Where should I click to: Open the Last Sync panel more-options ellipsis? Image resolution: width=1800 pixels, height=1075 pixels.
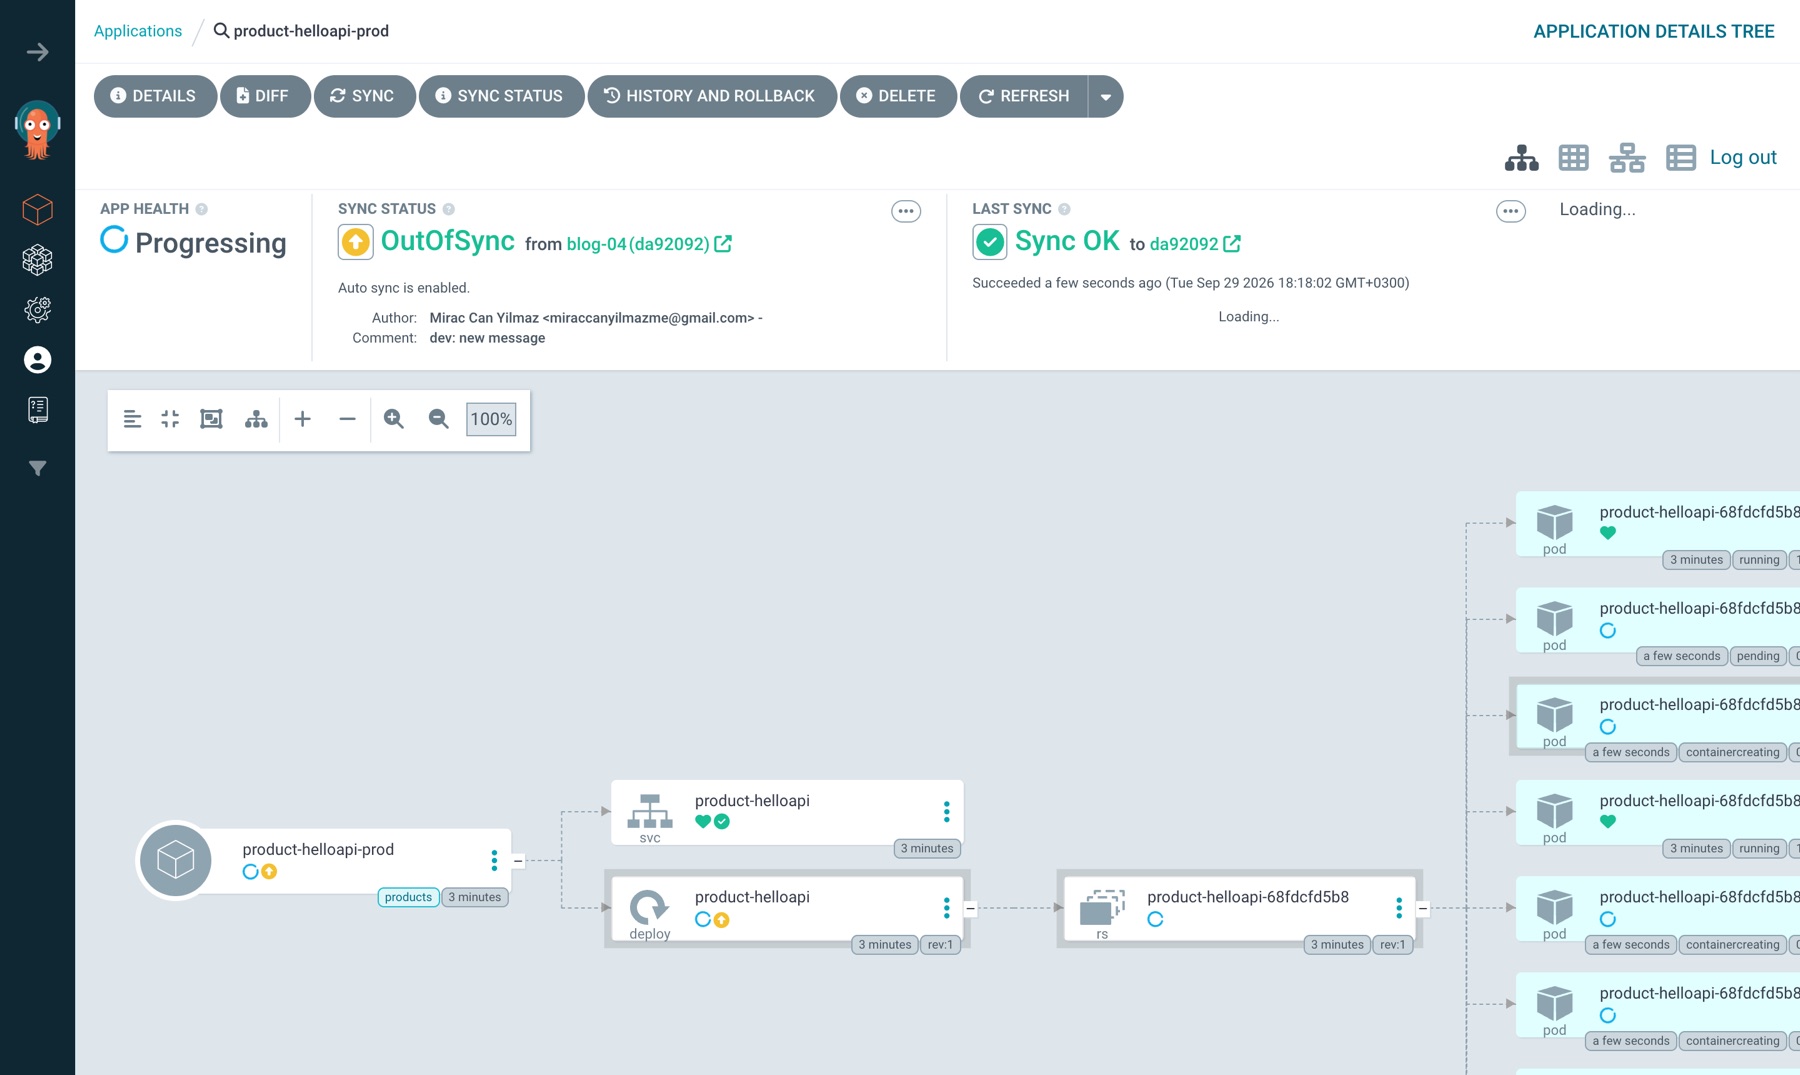pyautogui.click(x=1510, y=211)
